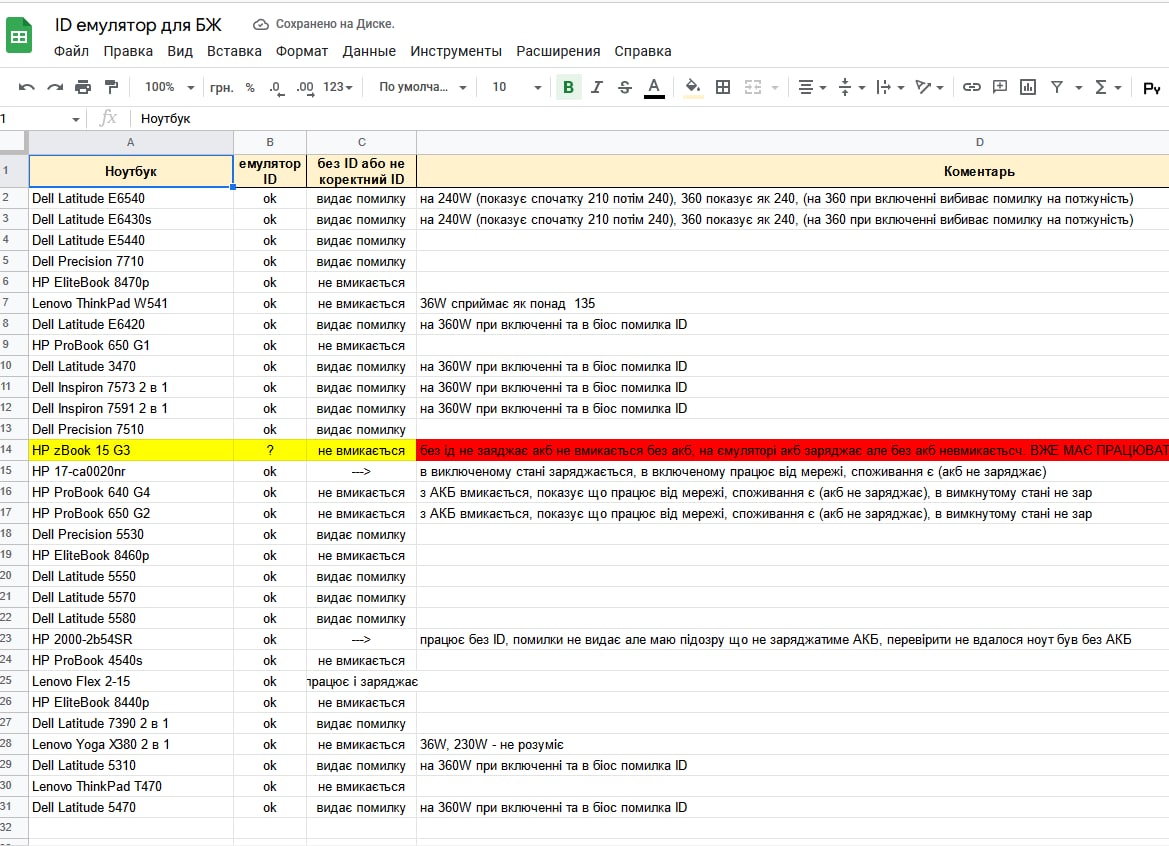The width and height of the screenshot is (1169, 846).
Task: Toggle Bold formatting
Action: tap(568, 87)
